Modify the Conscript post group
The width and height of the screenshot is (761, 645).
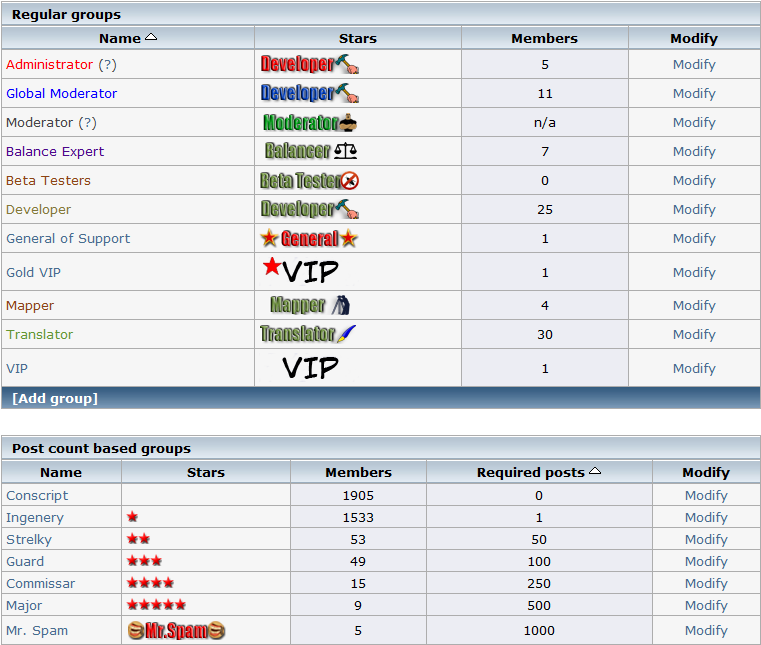(x=706, y=496)
